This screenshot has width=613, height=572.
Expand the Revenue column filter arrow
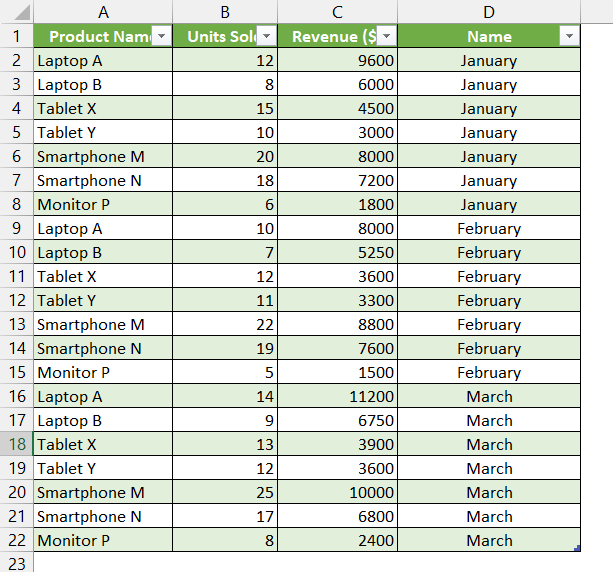pyautogui.click(x=386, y=36)
